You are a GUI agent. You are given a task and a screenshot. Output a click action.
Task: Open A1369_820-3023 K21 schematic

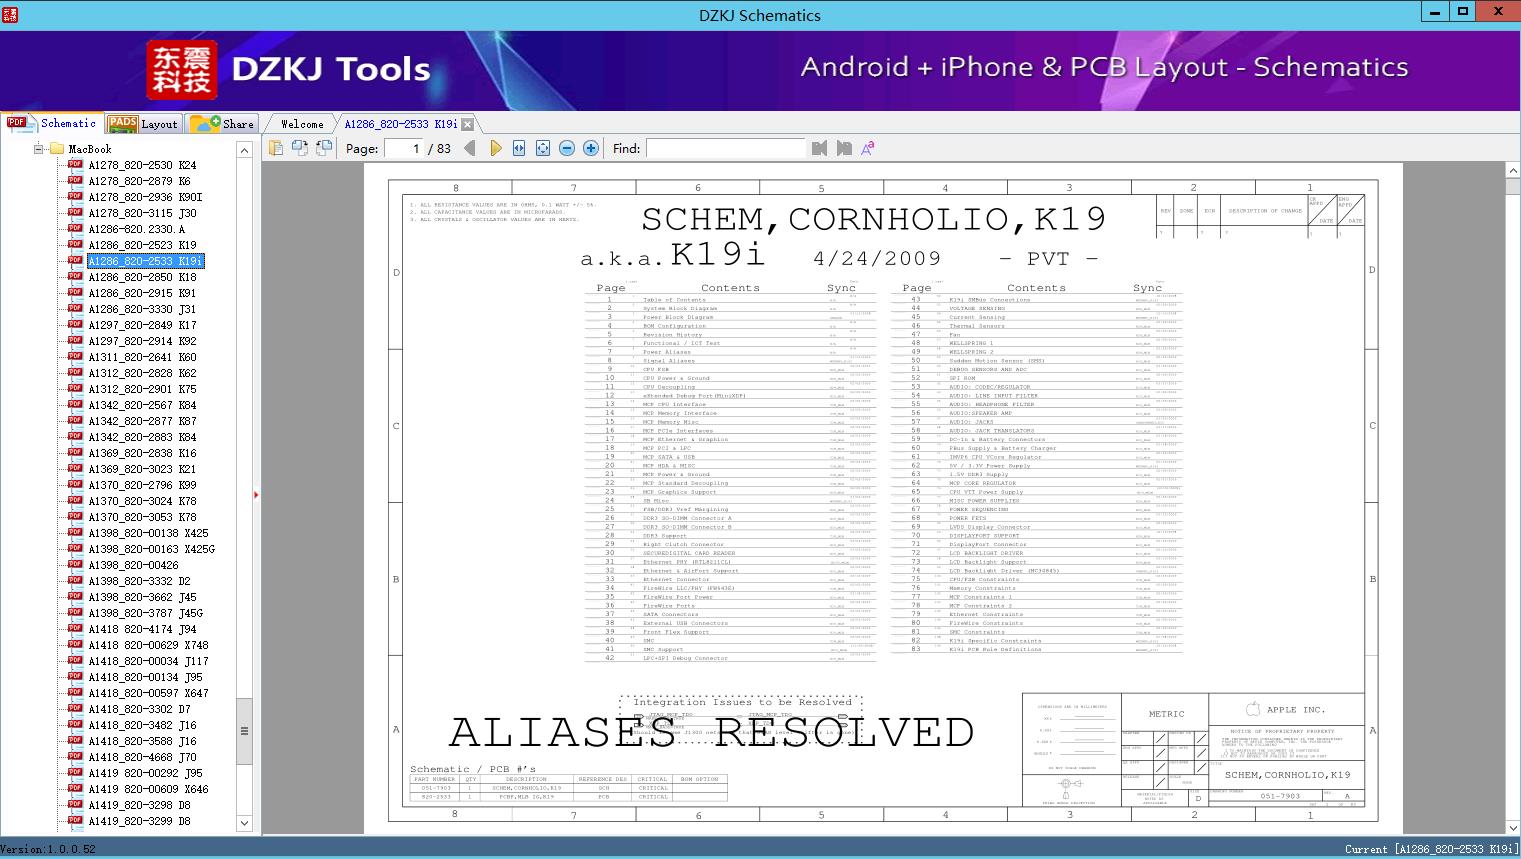coord(142,469)
